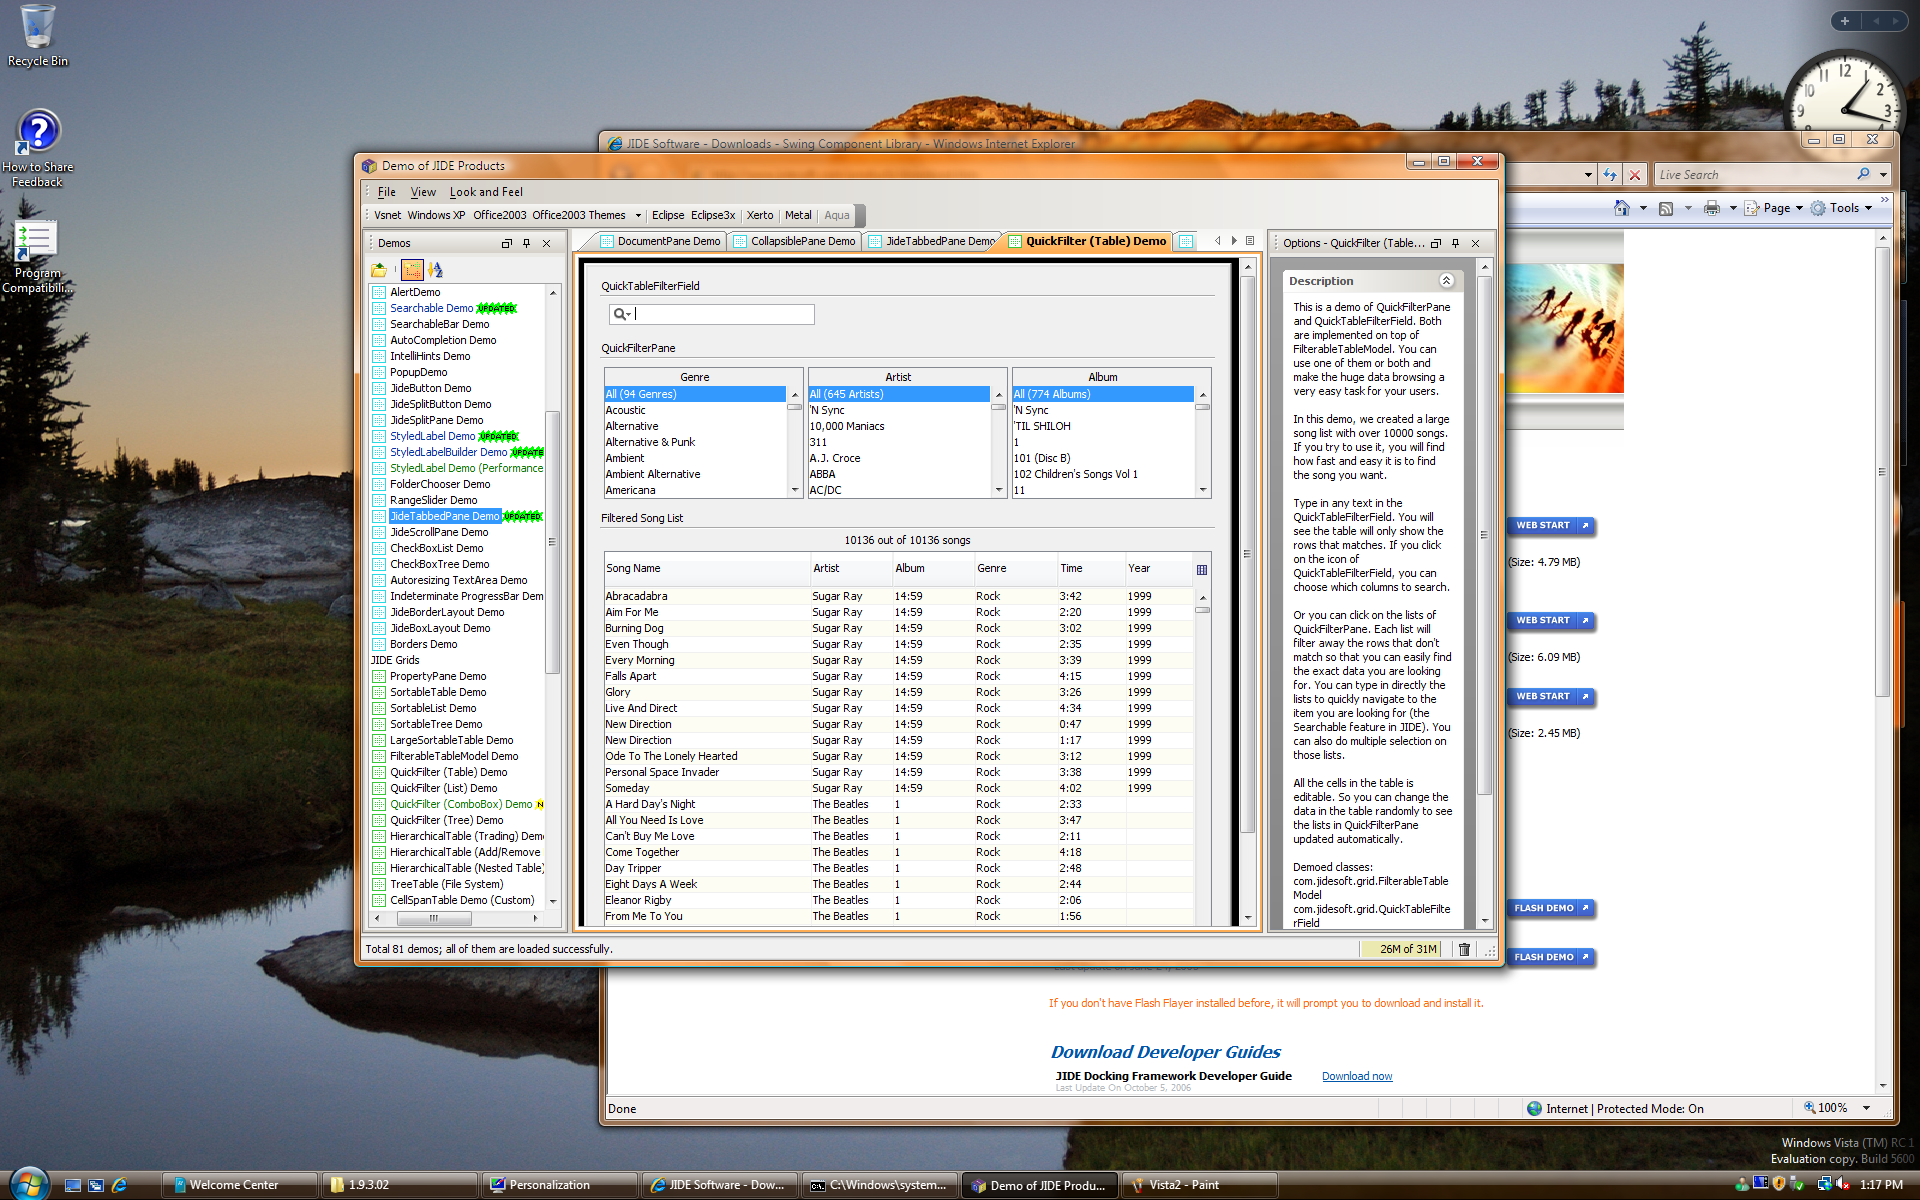
Task: Open the Look and Feel menu
Action: tap(486, 192)
